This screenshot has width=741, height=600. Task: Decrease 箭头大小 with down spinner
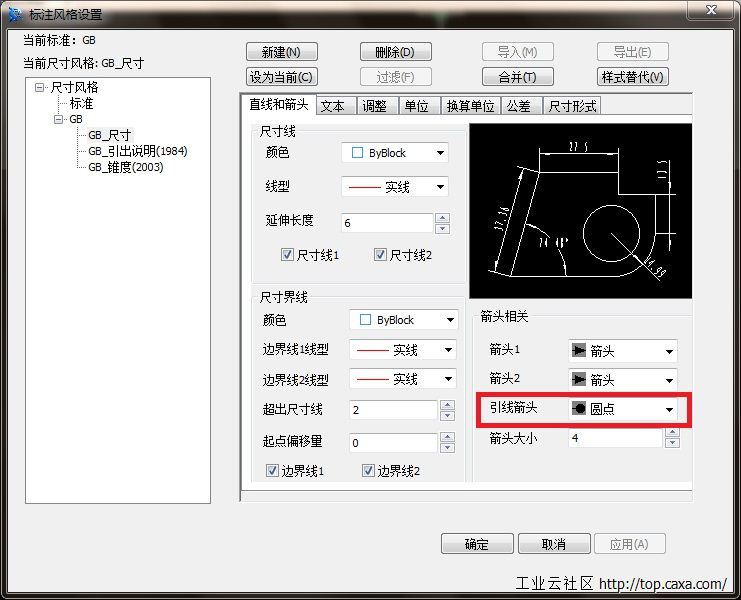[672, 443]
